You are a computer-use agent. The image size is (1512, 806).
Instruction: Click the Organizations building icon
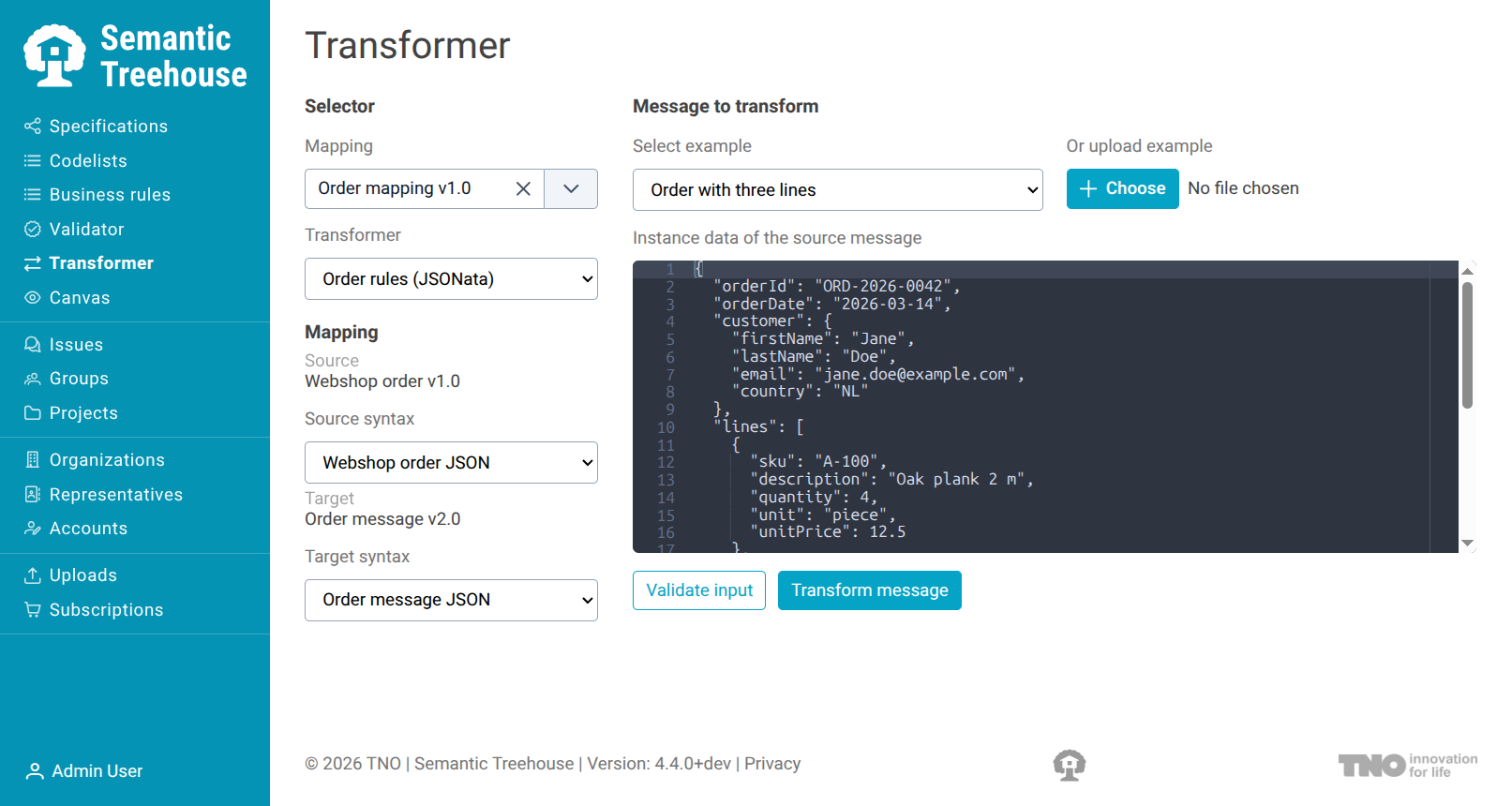coord(33,460)
